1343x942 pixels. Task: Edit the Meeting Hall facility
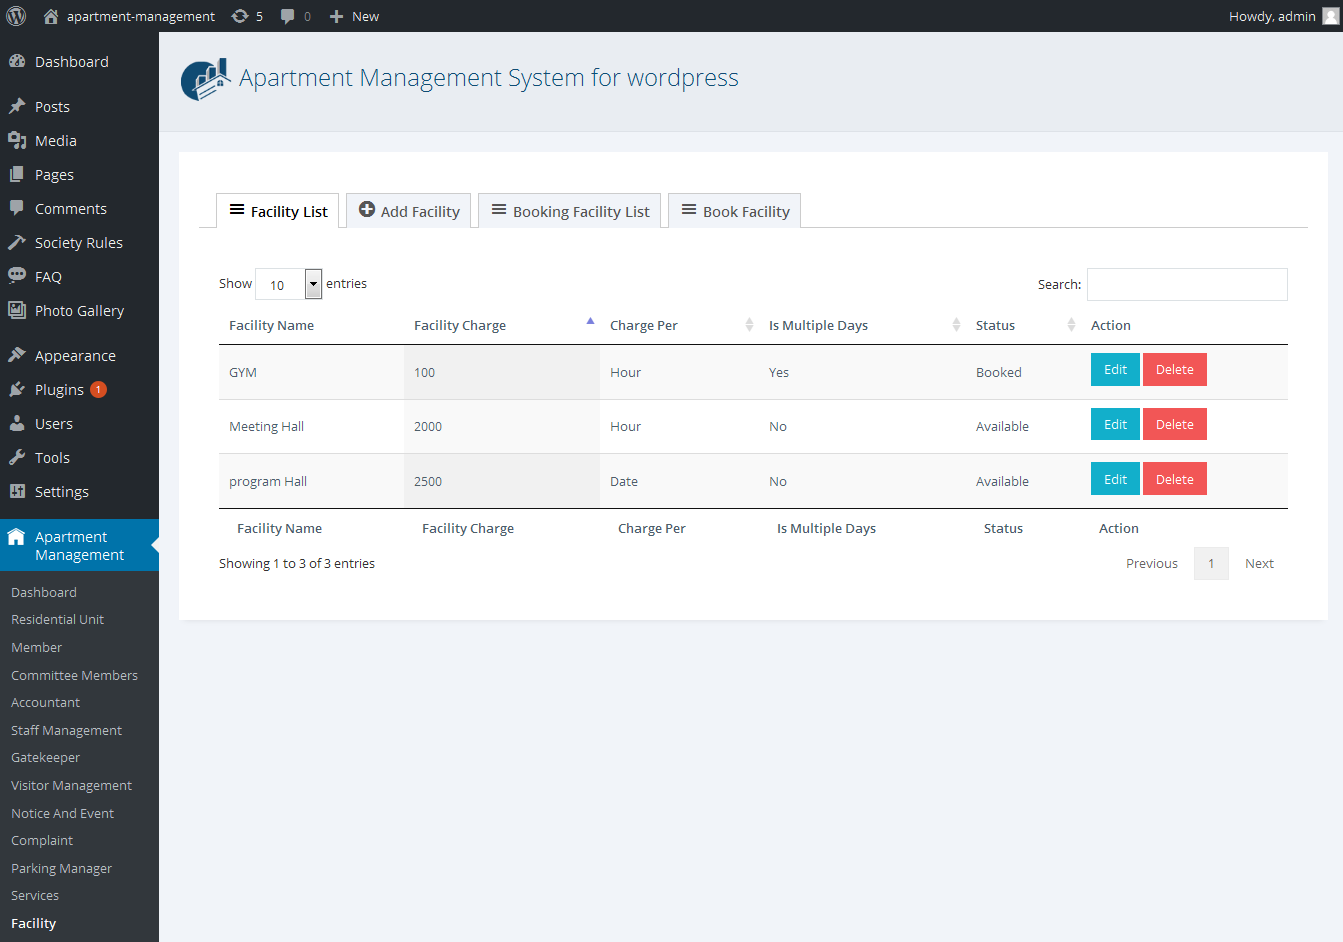coord(1115,424)
